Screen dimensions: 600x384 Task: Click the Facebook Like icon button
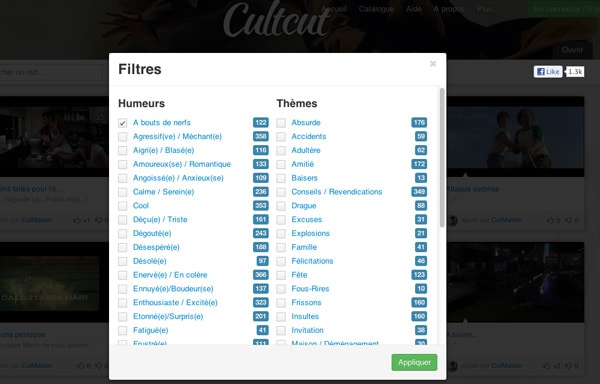(548, 72)
